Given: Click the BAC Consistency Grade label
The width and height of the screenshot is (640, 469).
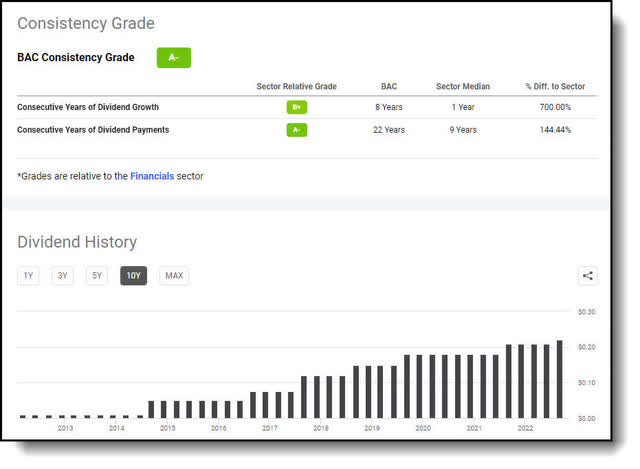Looking at the screenshot, I should [76, 58].
